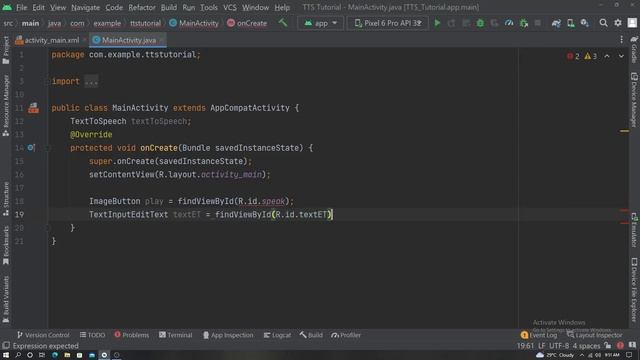Screen dimensions: 640x360
Task: Sync Project with Gradle Files icon
Action: (x=556, y=23)
